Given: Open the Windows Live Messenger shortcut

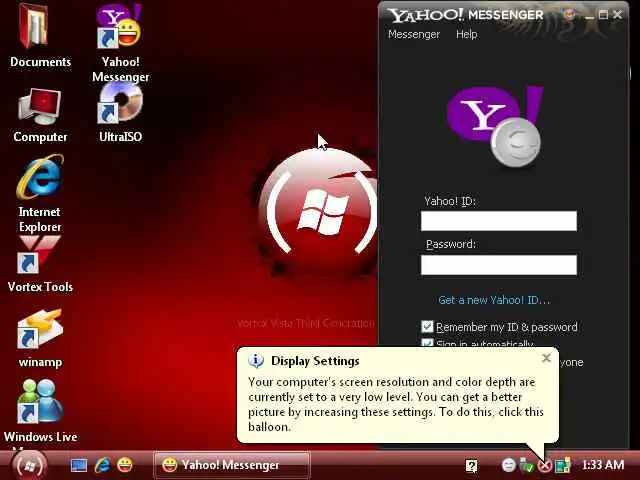Looking at the screenshot, I should tap(40, 412).
